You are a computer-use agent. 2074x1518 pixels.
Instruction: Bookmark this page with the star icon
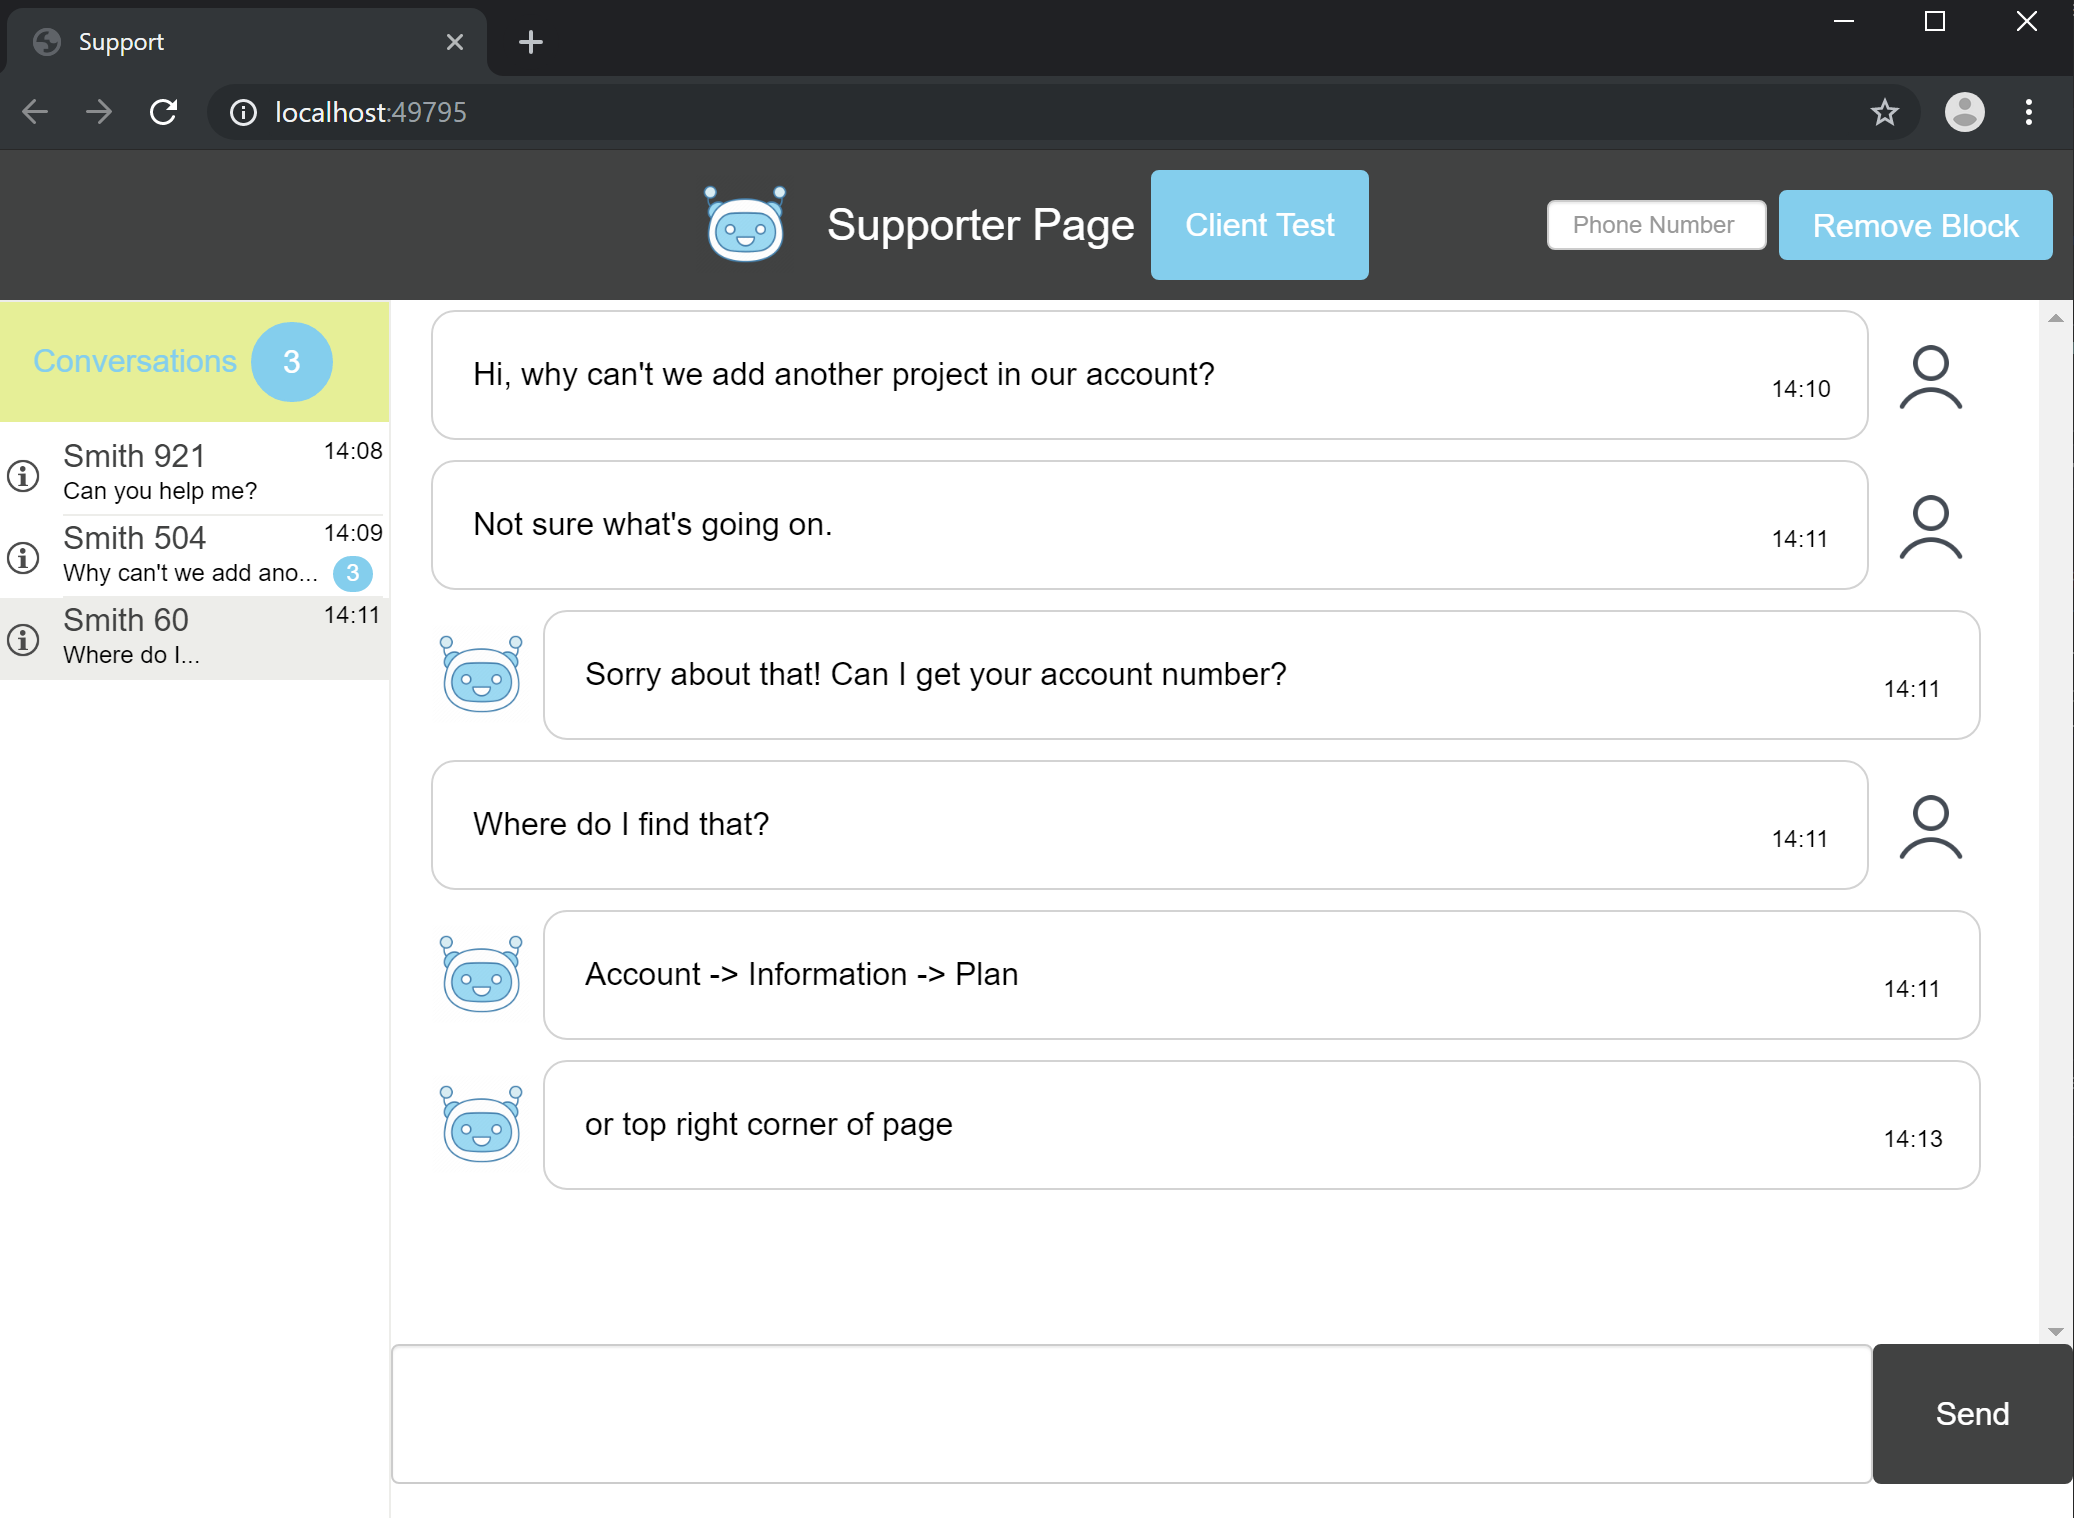click(1884, 112)
